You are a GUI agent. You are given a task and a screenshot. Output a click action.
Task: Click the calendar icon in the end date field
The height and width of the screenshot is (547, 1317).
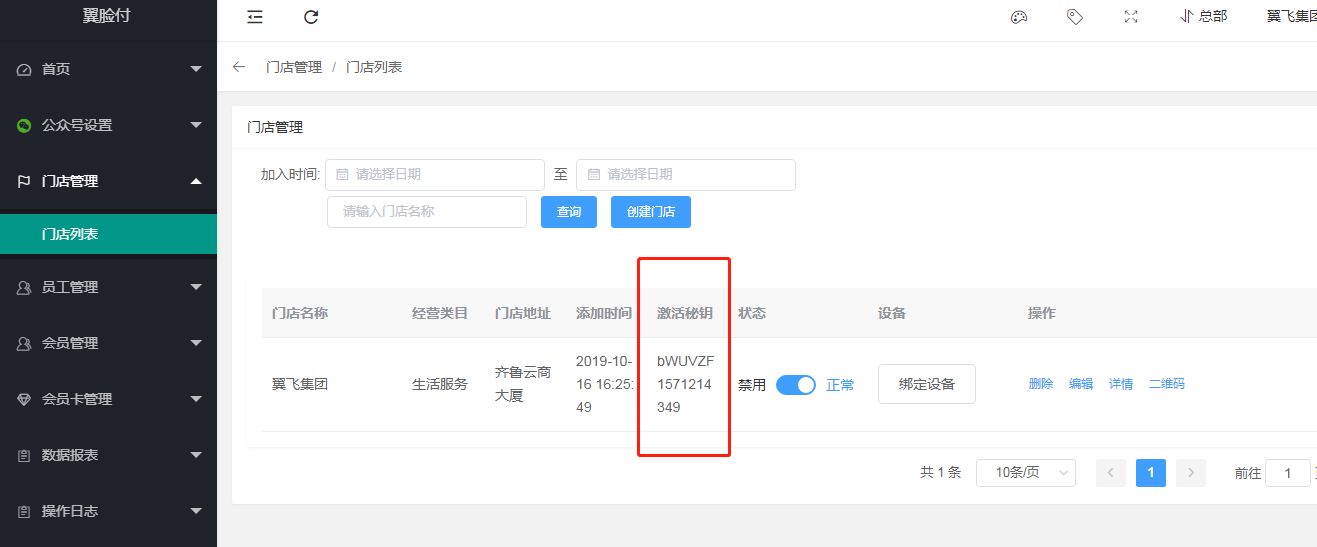[x=594, y=174]
